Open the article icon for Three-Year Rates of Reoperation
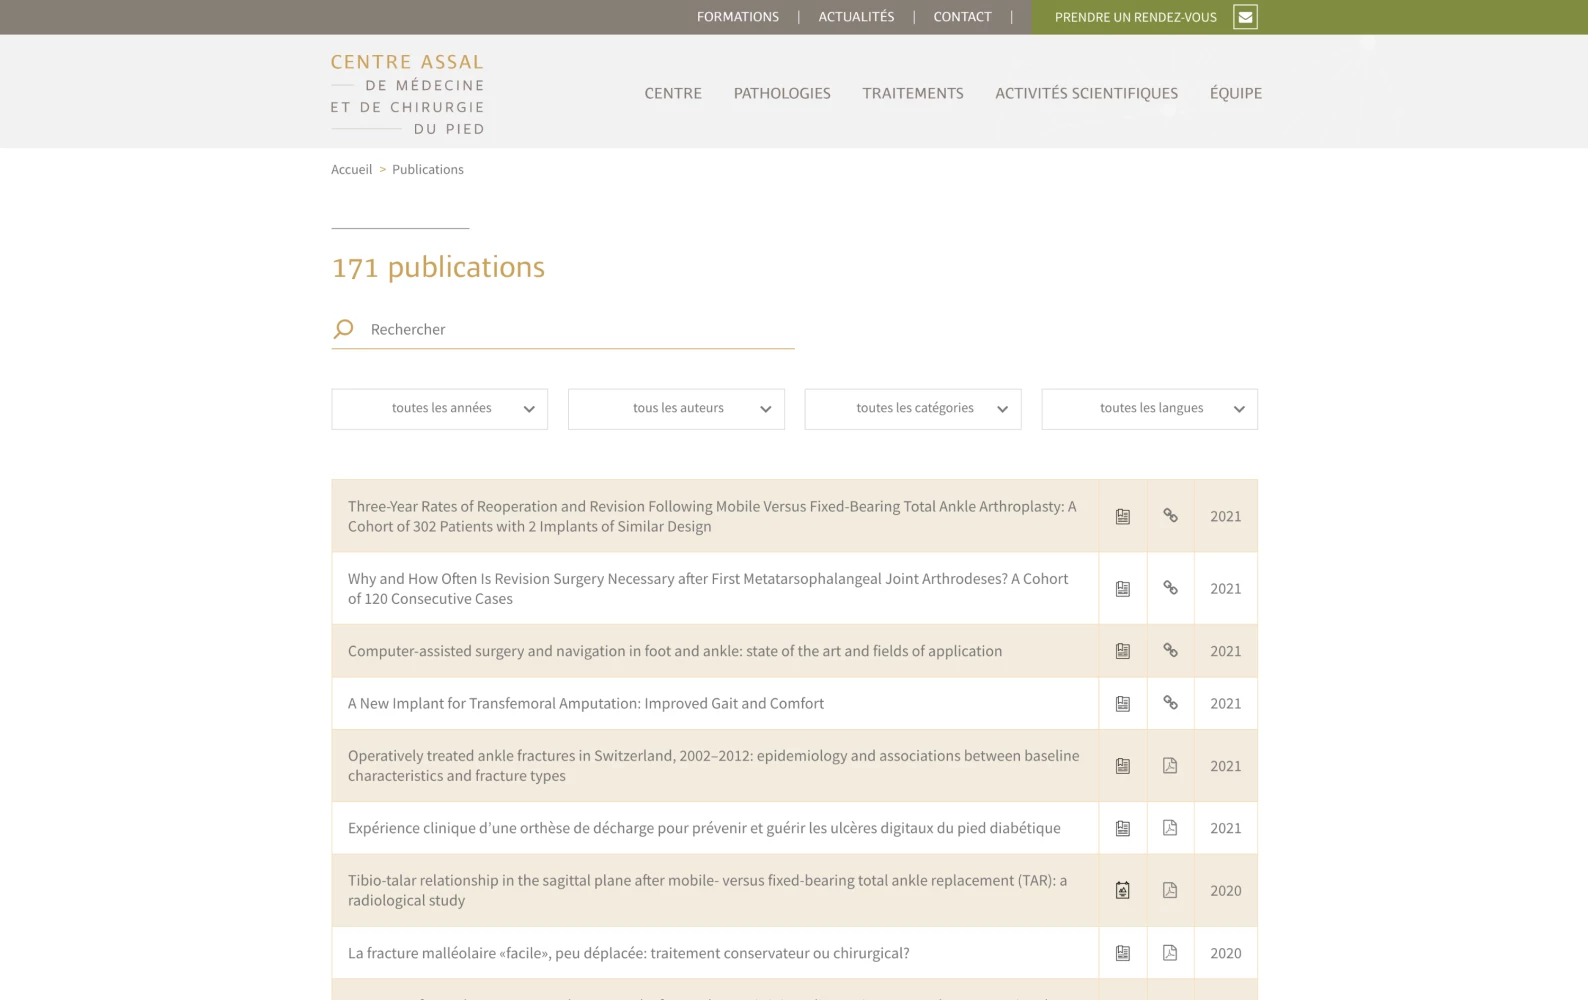 point(1123,516)
